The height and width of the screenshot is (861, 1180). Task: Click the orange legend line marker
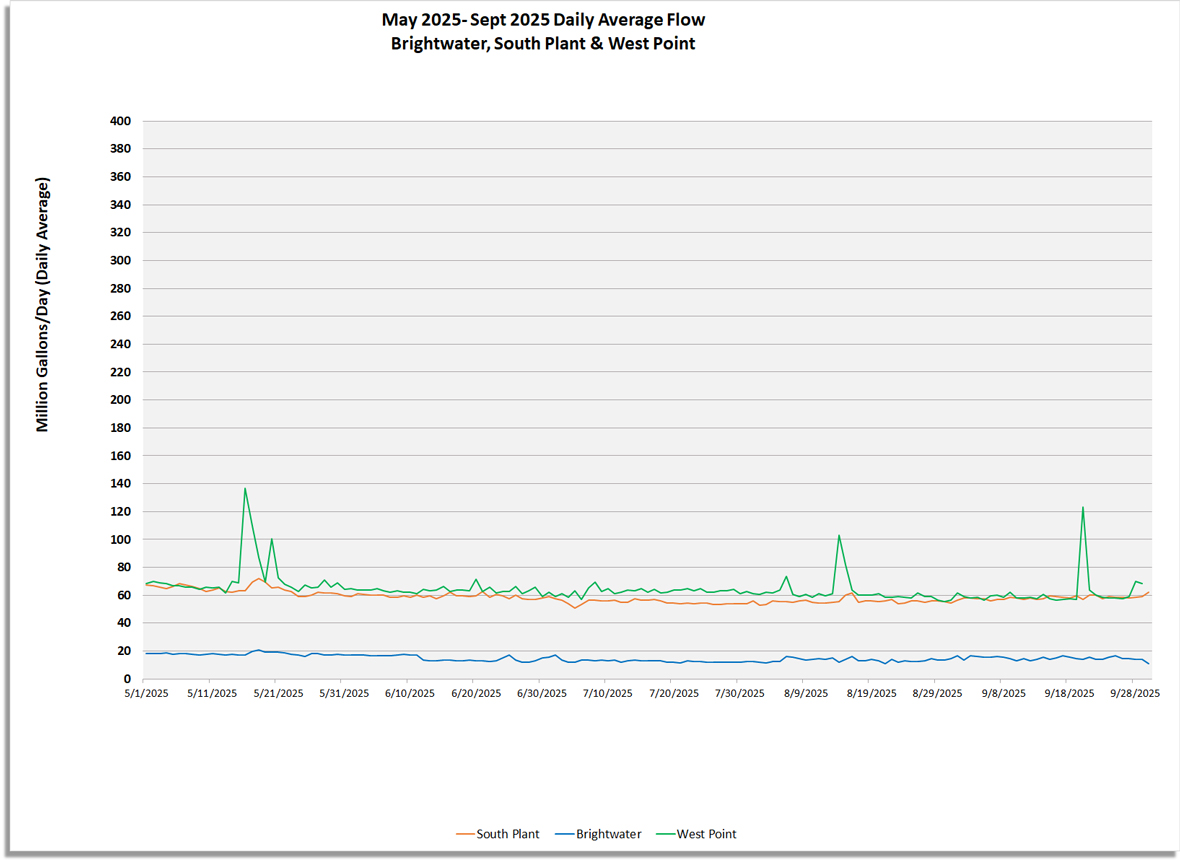pos(465,833)
